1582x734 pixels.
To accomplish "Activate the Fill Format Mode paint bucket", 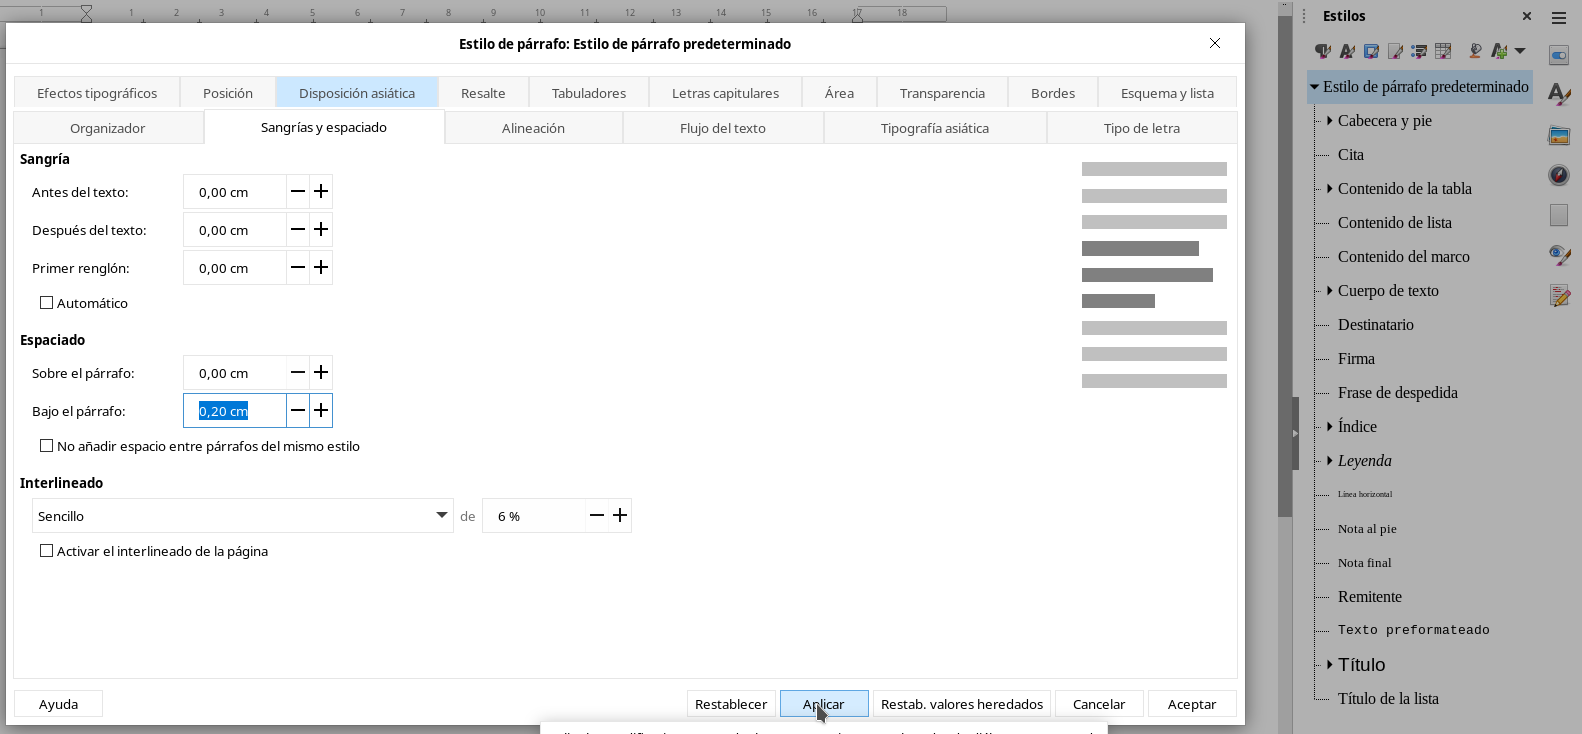I will (1475, 51).
